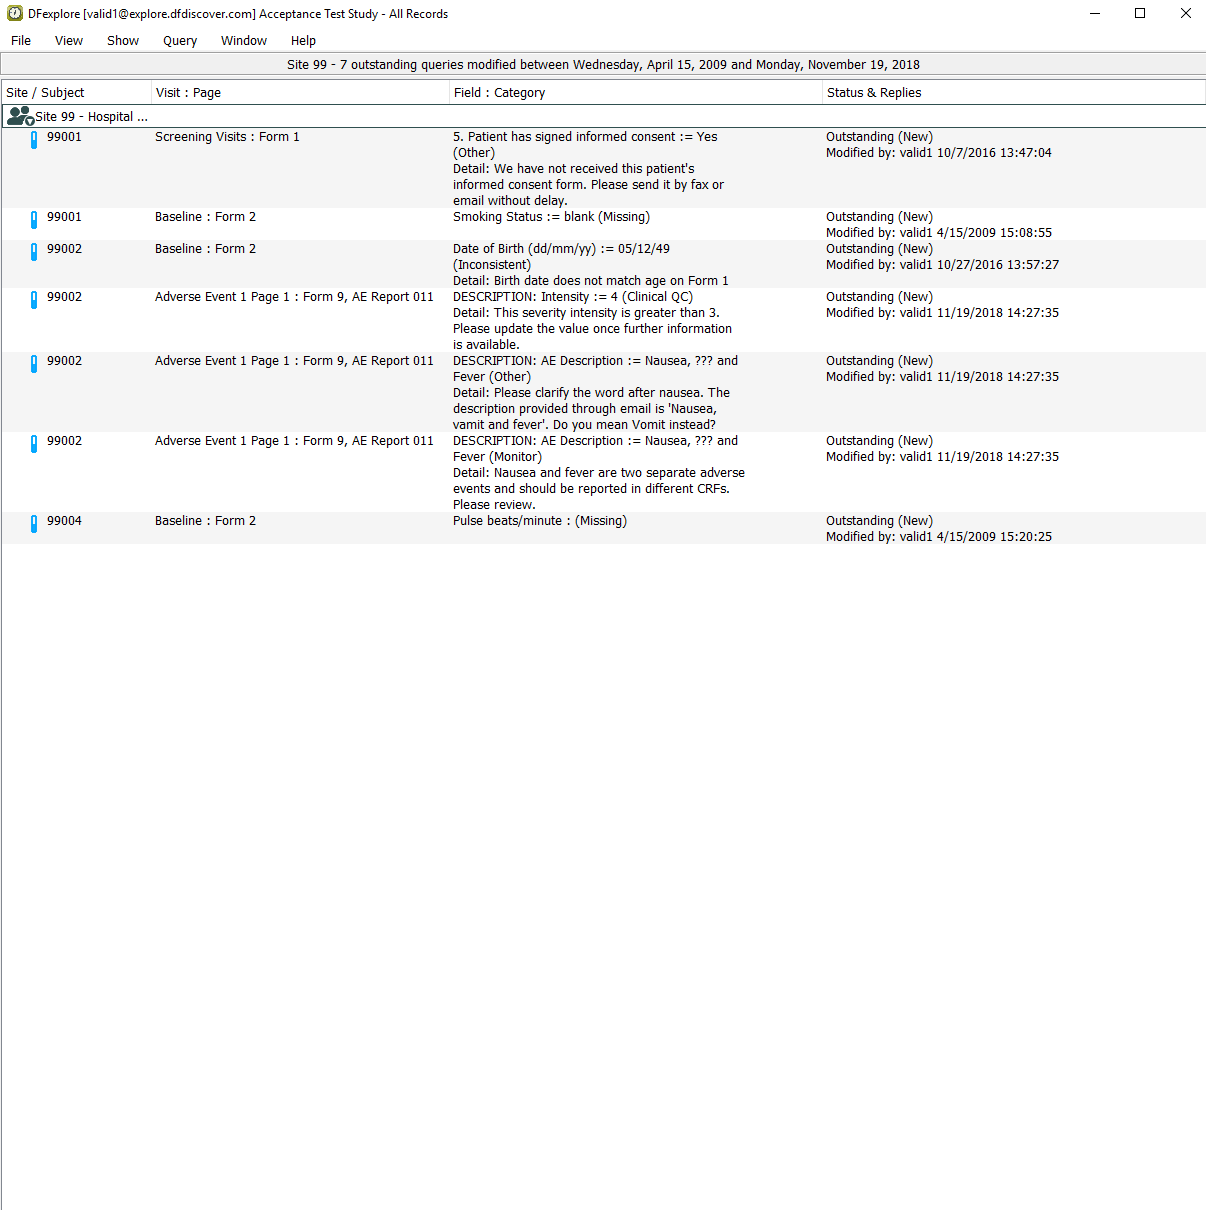The width and height of the screenshot is (1206, 1210).
Task: Click the Field : Category column header
Action: [499, 93]
